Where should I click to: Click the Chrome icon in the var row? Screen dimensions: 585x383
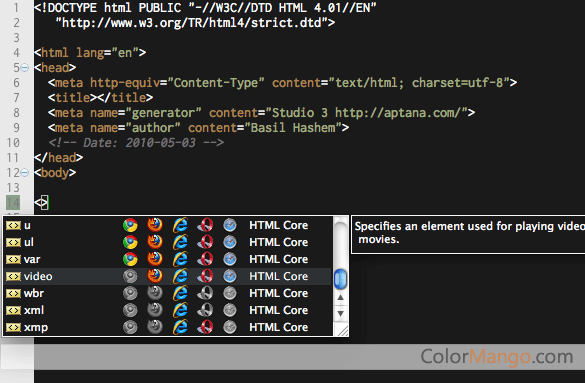click(130, 259)
